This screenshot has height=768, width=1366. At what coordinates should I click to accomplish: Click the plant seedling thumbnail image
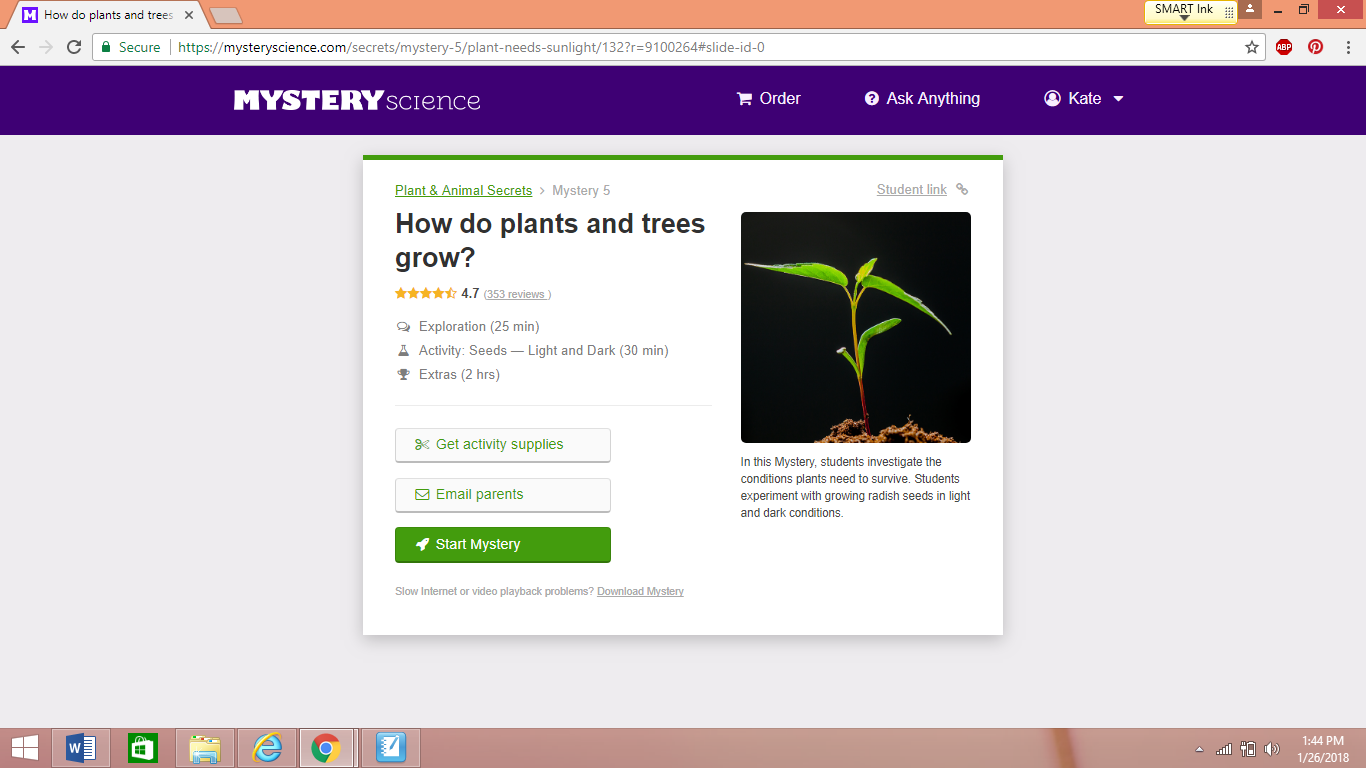856,327
